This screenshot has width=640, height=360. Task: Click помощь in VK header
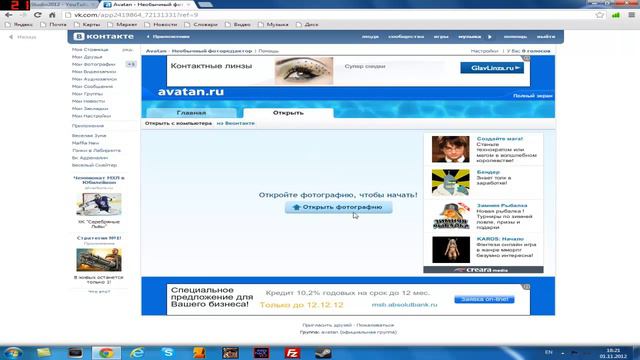[515, 37]
